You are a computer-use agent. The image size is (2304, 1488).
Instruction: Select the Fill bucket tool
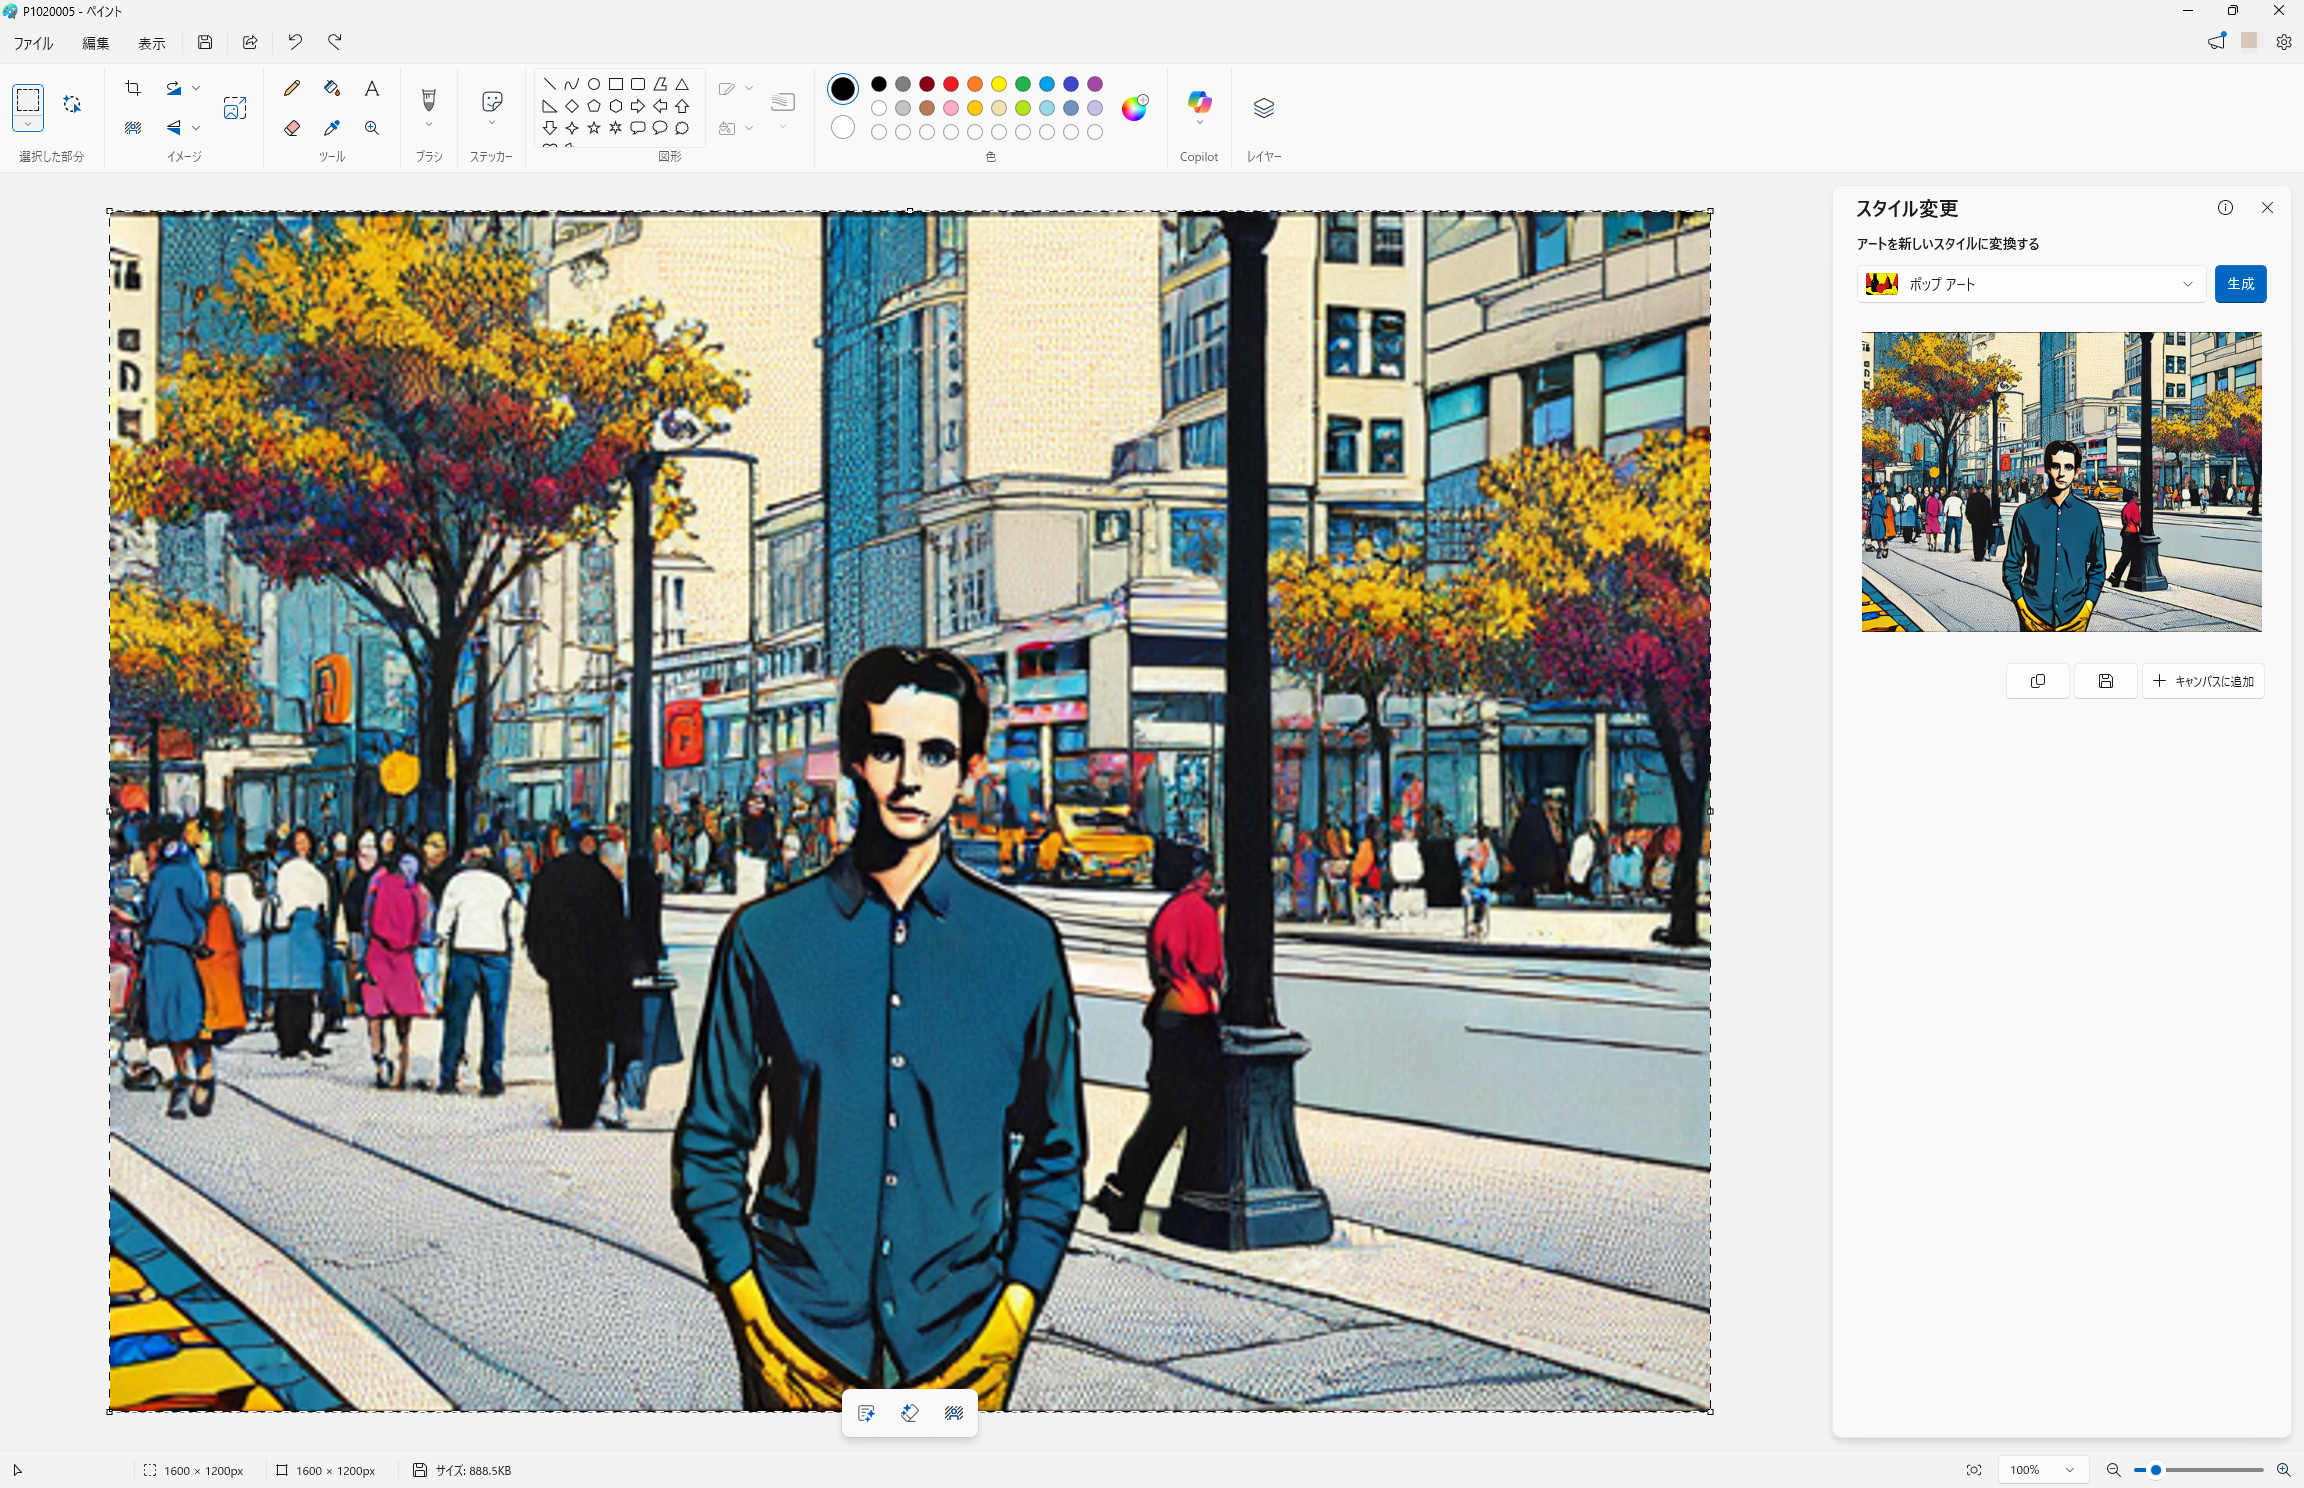tap(332, 88)
